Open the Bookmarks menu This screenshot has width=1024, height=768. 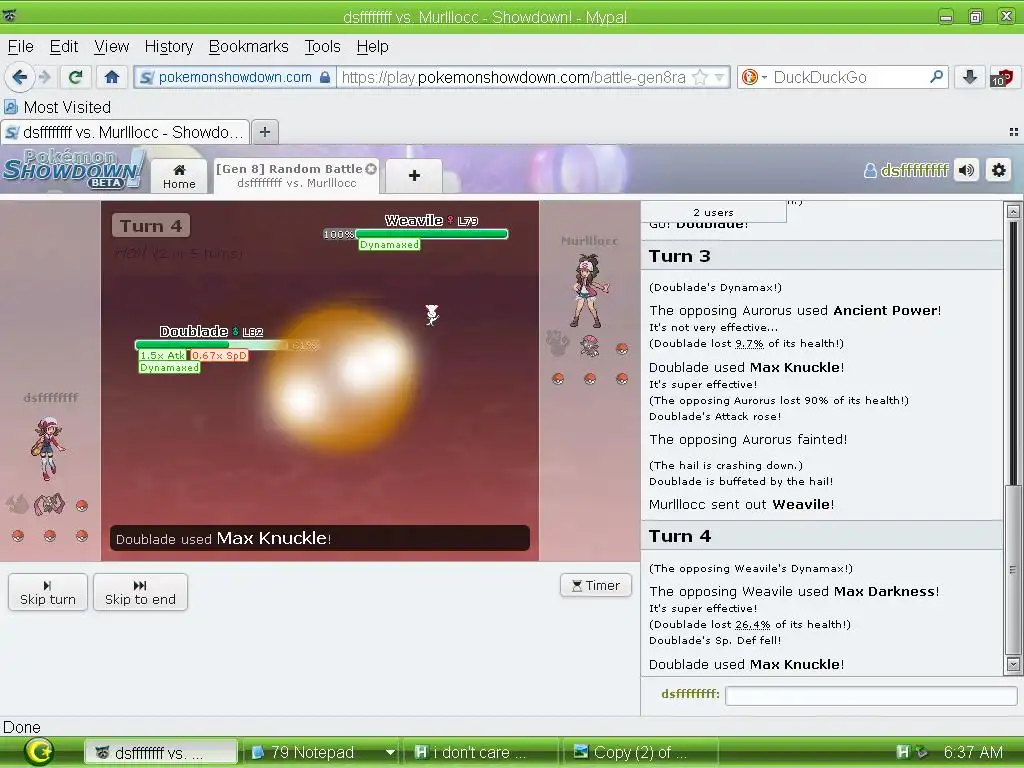click(248, 46)
